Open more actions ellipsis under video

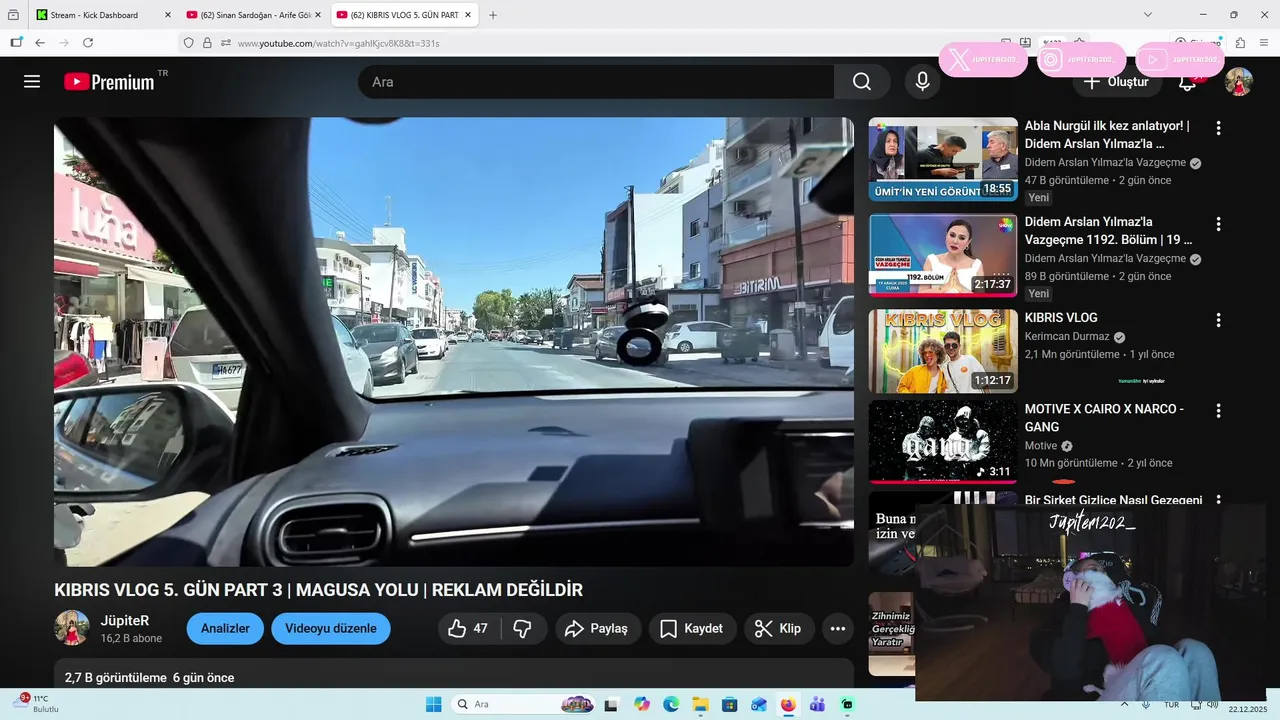pos(838,629)
